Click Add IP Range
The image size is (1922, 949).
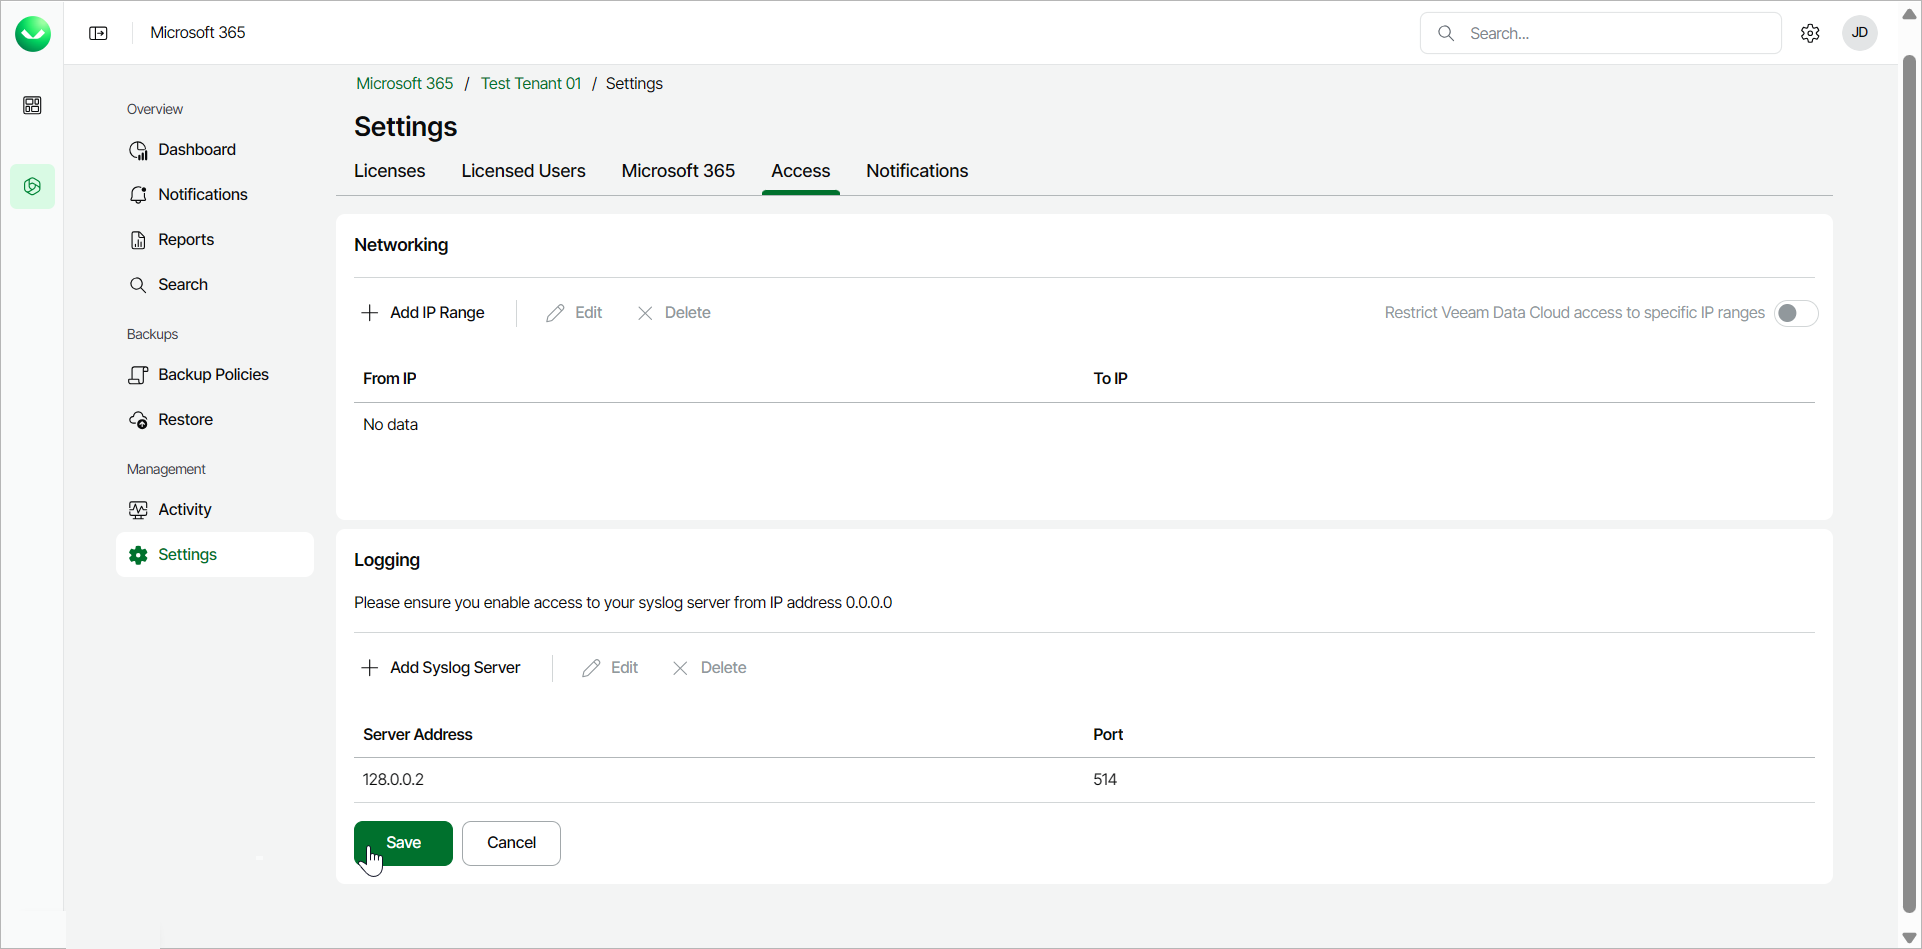(x=423, y=313)
